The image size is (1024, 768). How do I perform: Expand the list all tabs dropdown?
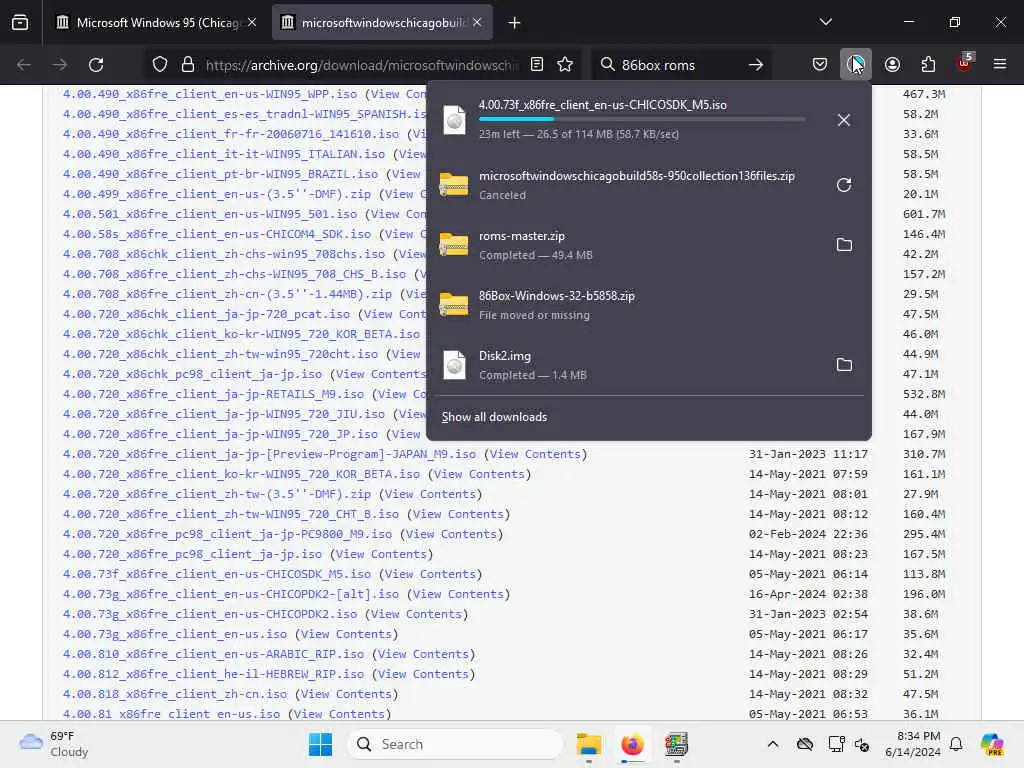point(825,22)
